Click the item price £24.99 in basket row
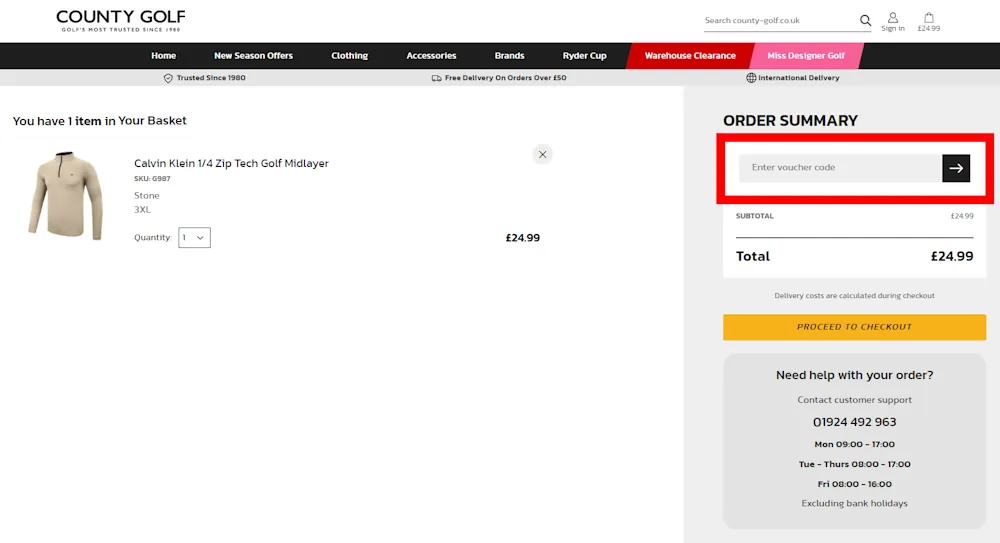 (523, 237)
